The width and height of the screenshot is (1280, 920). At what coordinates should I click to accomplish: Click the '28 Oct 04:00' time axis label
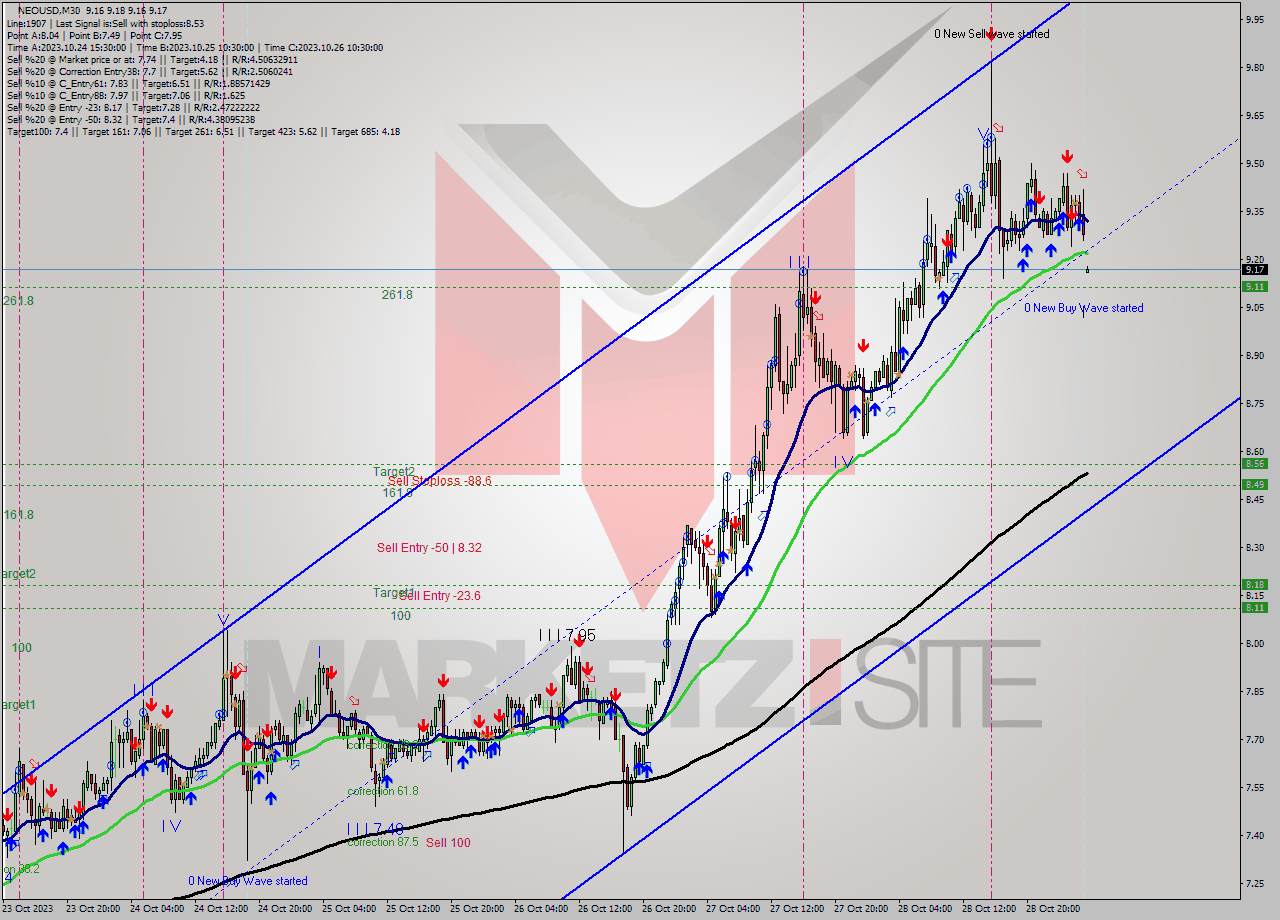(x=925, y=909)
